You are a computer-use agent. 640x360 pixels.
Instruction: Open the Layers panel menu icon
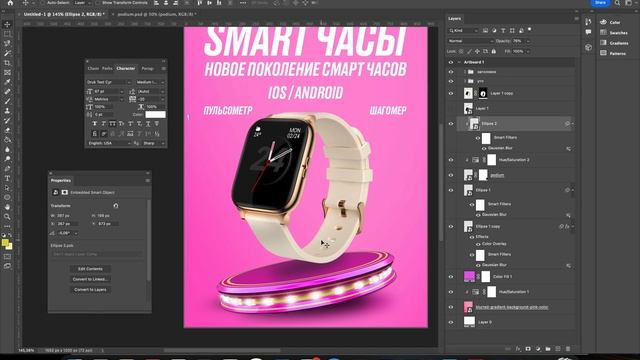click(576, 18)
